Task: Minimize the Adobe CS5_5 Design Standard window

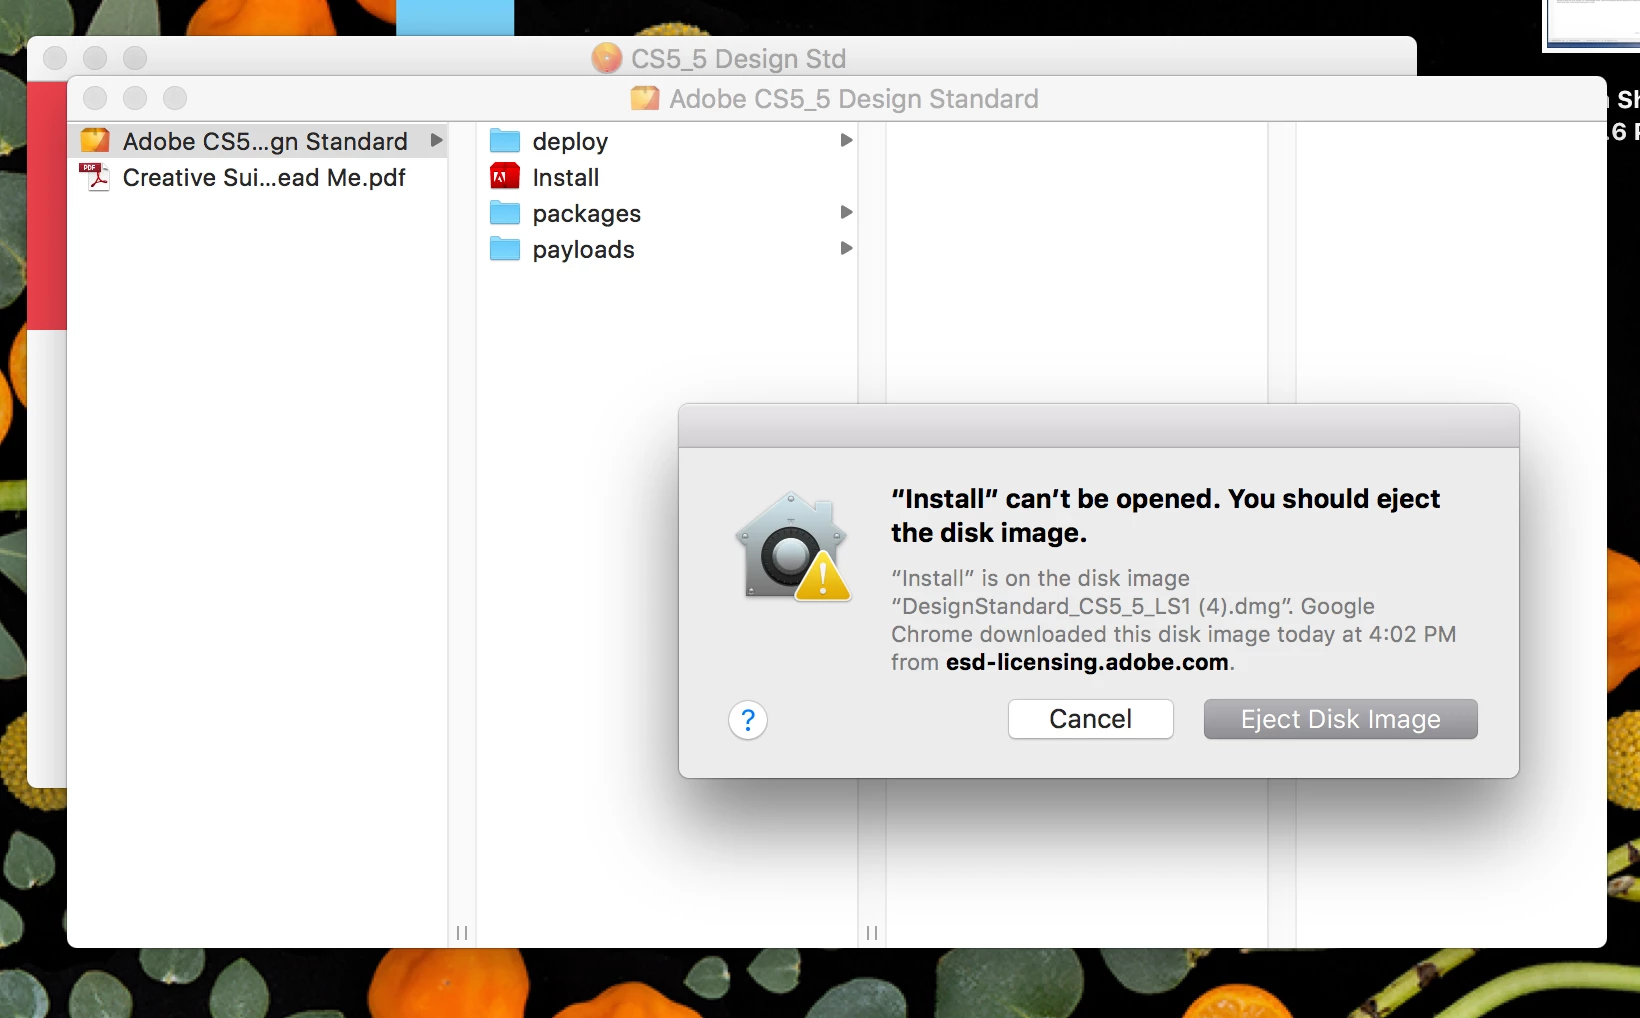Action: (135, 98)
